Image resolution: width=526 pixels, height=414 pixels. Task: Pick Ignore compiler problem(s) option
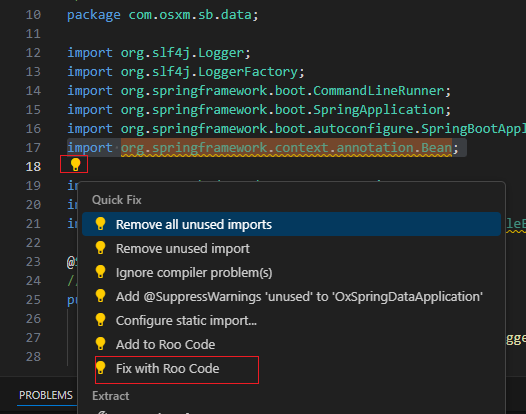291,272
